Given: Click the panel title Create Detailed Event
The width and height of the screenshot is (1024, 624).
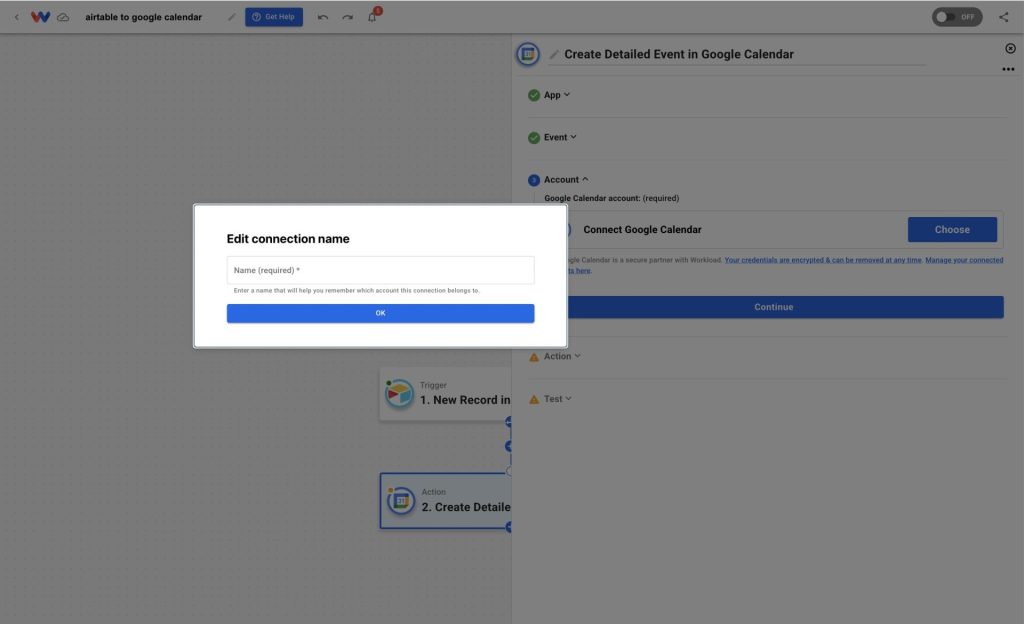Looking at the screenshot, I should tap(679, 54).
